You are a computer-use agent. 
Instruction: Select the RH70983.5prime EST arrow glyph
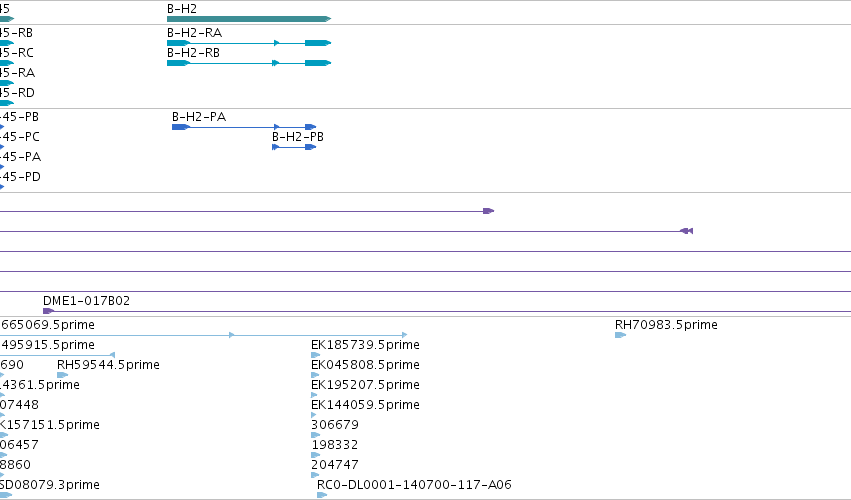(x=620, y=335)
